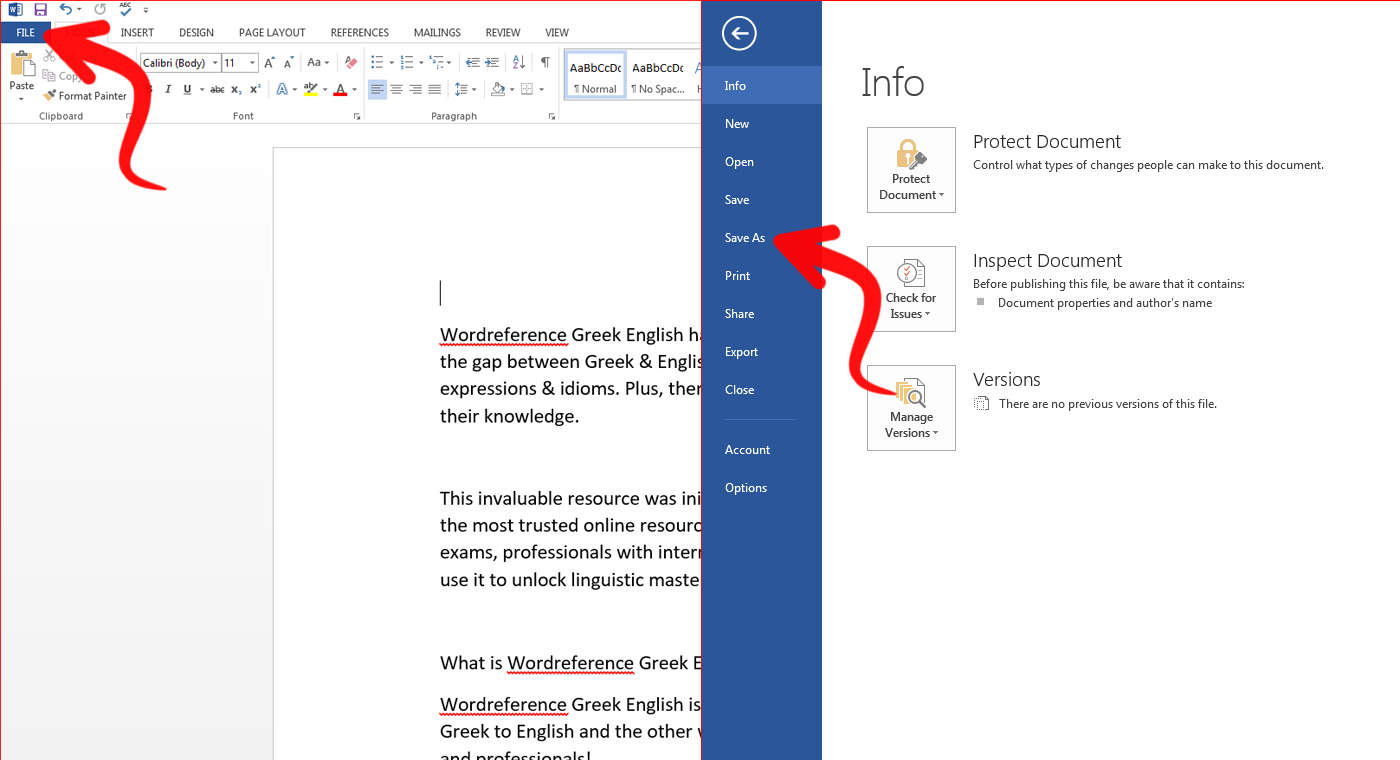The image size is (1400, 760).
Task: Increase indent using the ribbon icon
Action: click(x=493, y=63)
